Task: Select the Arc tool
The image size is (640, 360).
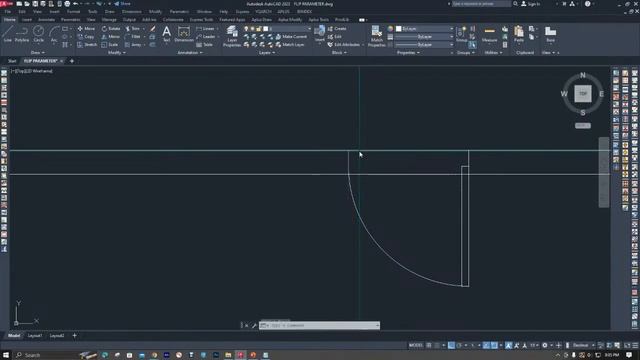Action: (54, 34)
